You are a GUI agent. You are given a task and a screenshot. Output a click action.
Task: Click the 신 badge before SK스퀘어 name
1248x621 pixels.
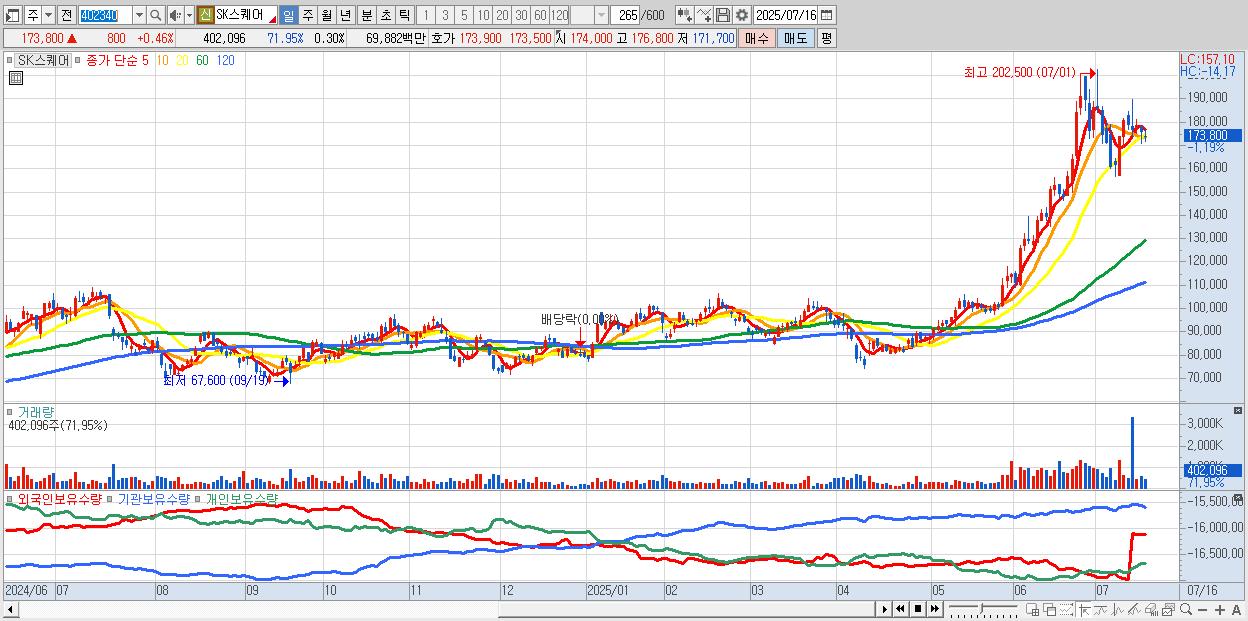pos(205,15)
